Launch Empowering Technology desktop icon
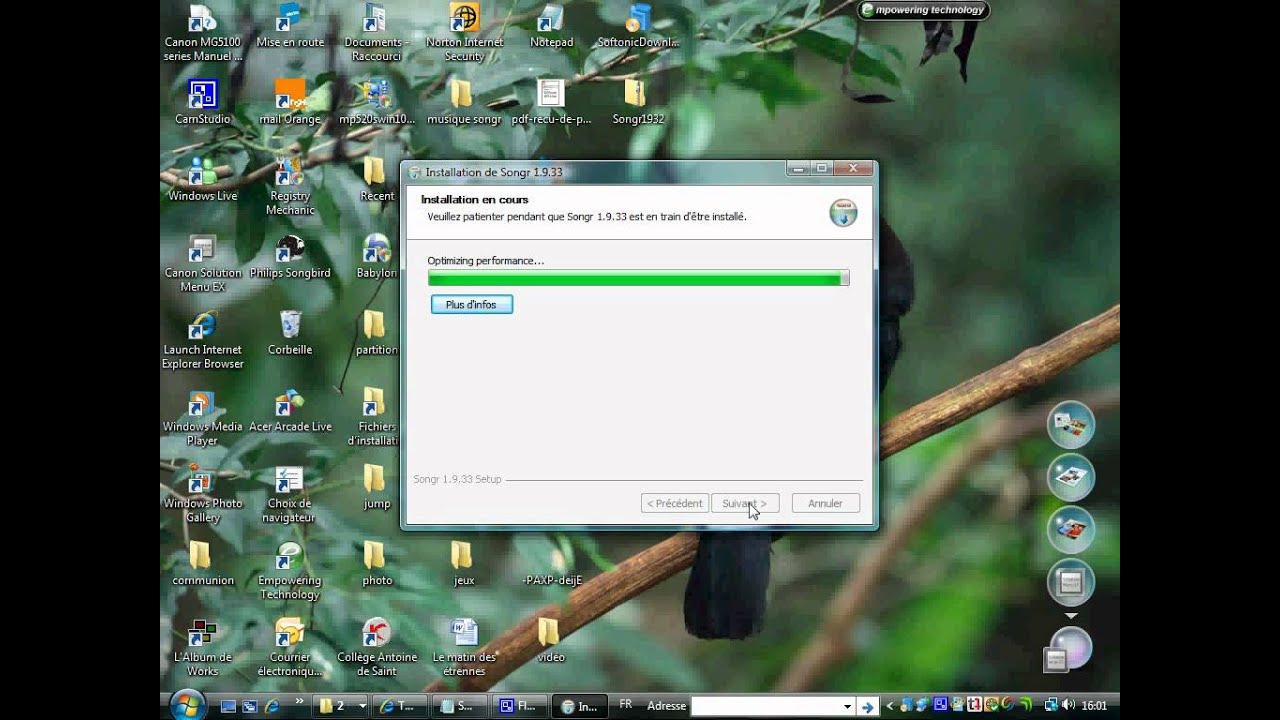Viewport: 1280px width, 720px height. coord(290,572)
